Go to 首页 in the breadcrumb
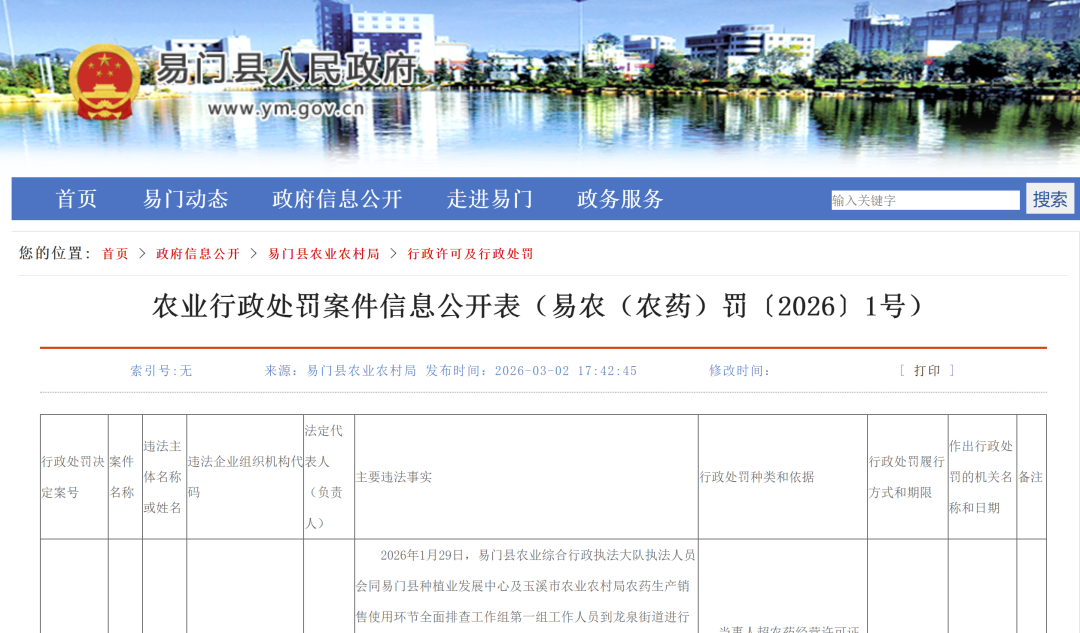Screen dimensions: 1080x633 tap(115, 254)
